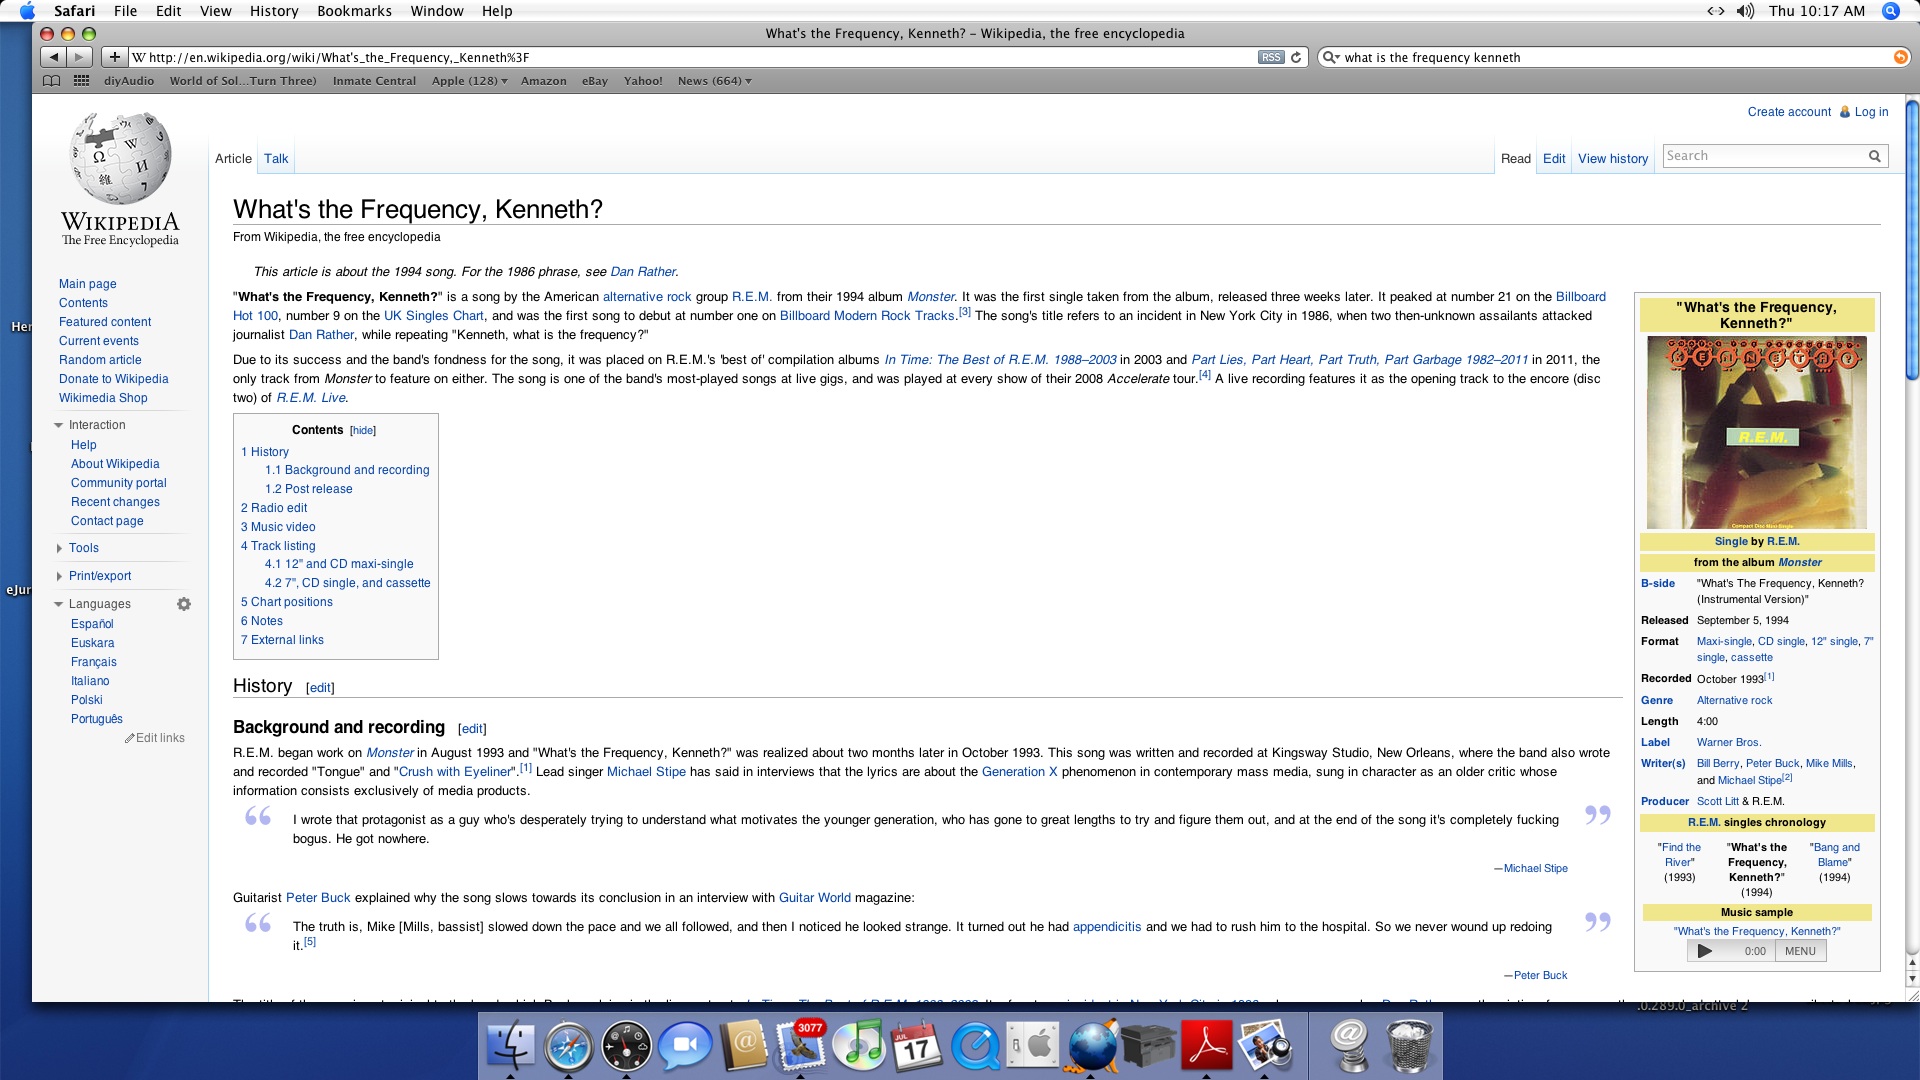Open the Random article link
This screenshot has height=1080, width=1920.
coord(100,360)
